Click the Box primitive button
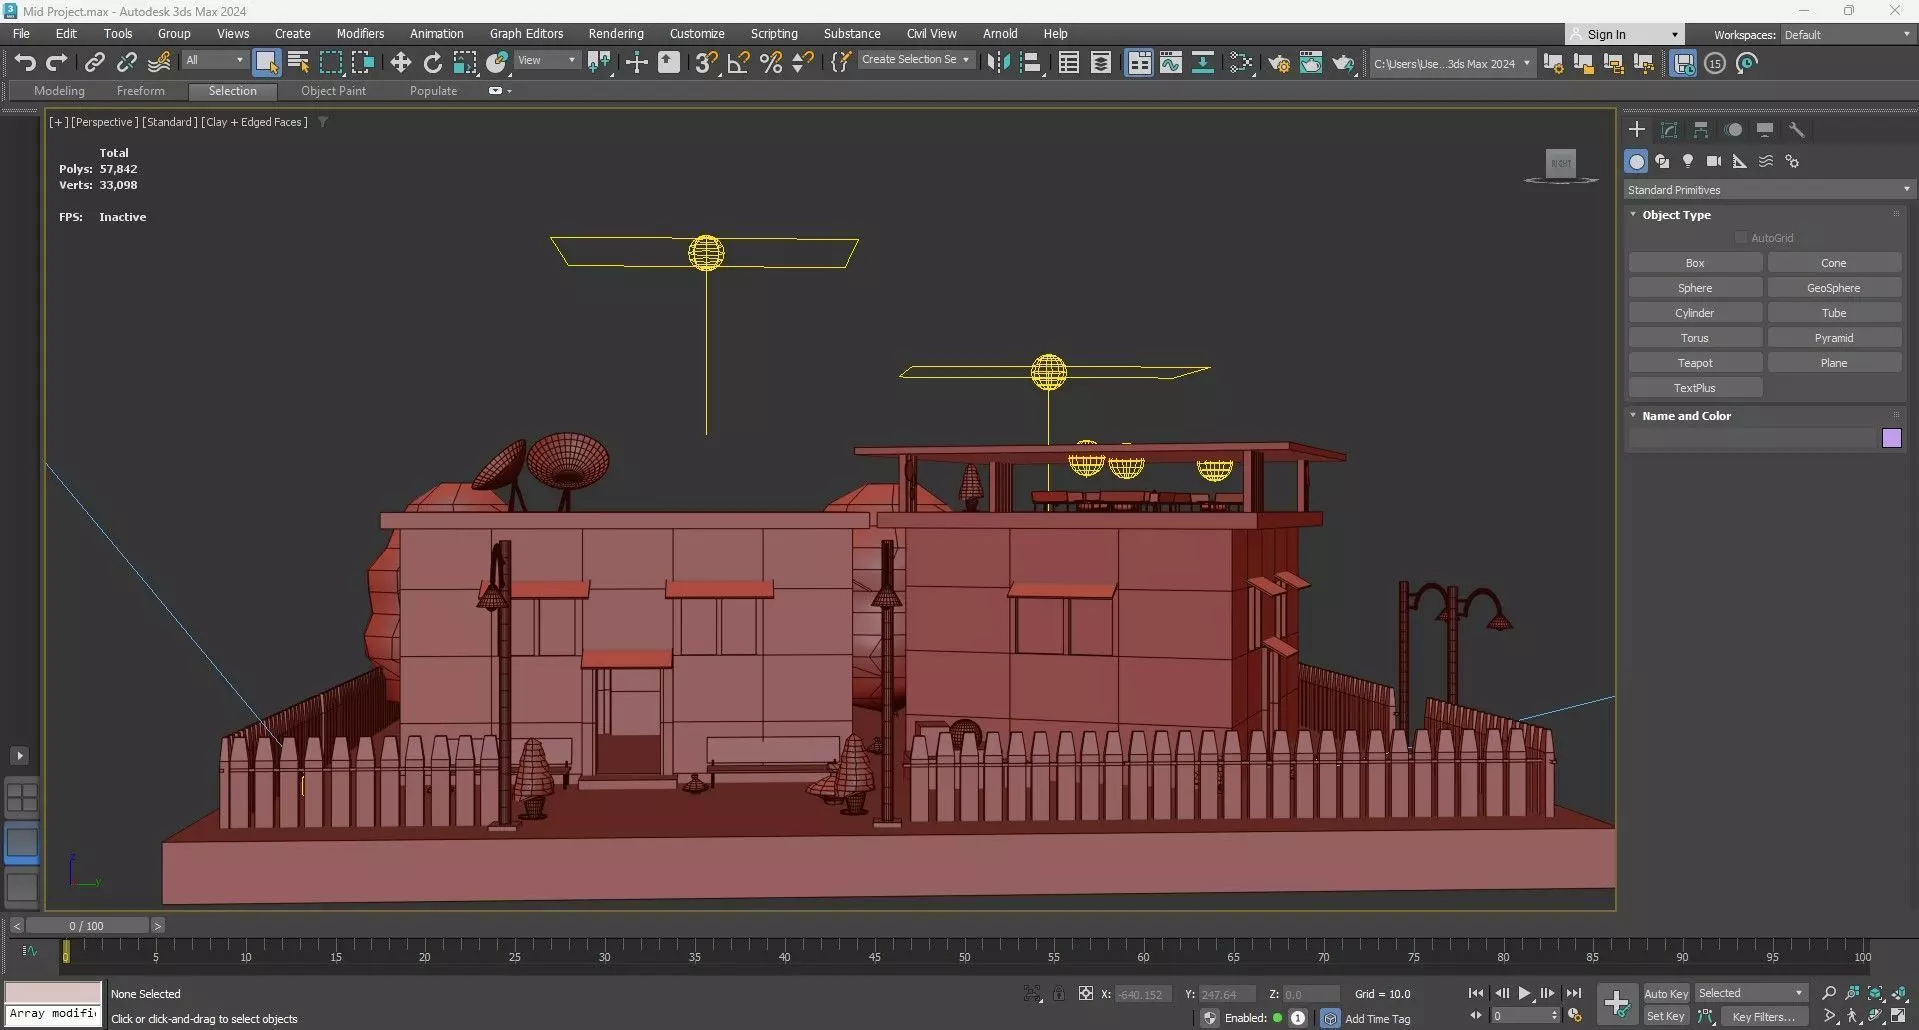 coord(1695,263)
